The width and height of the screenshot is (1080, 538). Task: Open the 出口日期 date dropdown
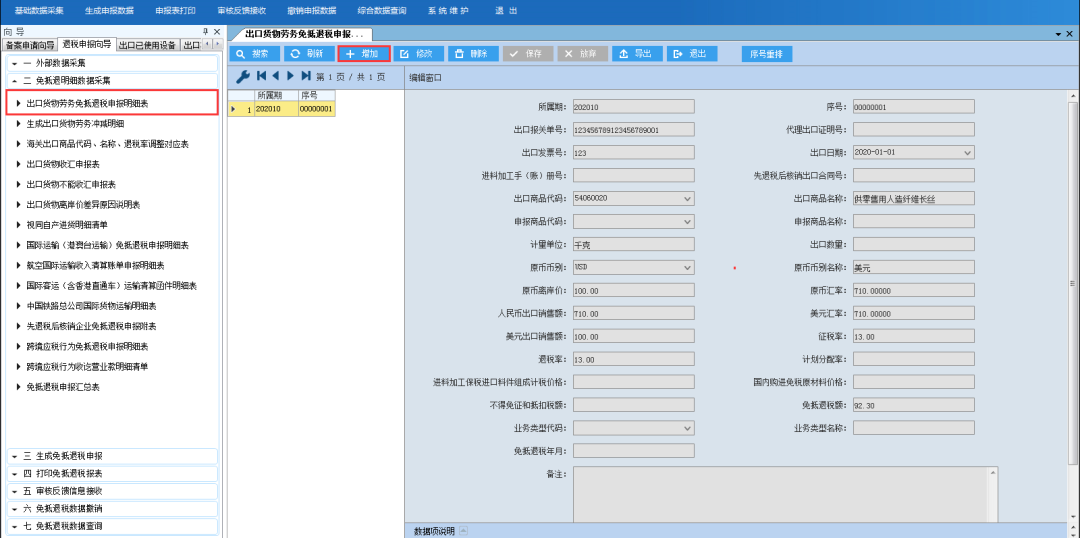(967, 153)
